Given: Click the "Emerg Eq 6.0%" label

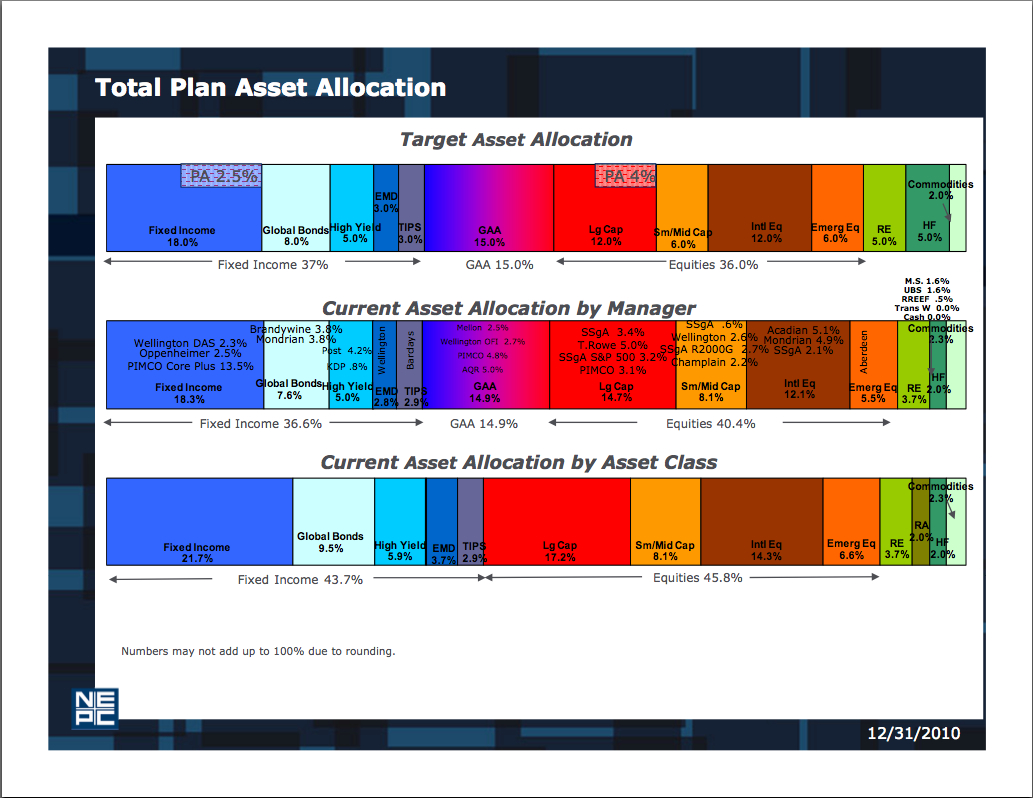Looking at the screenshot, I should click(835, 233).
